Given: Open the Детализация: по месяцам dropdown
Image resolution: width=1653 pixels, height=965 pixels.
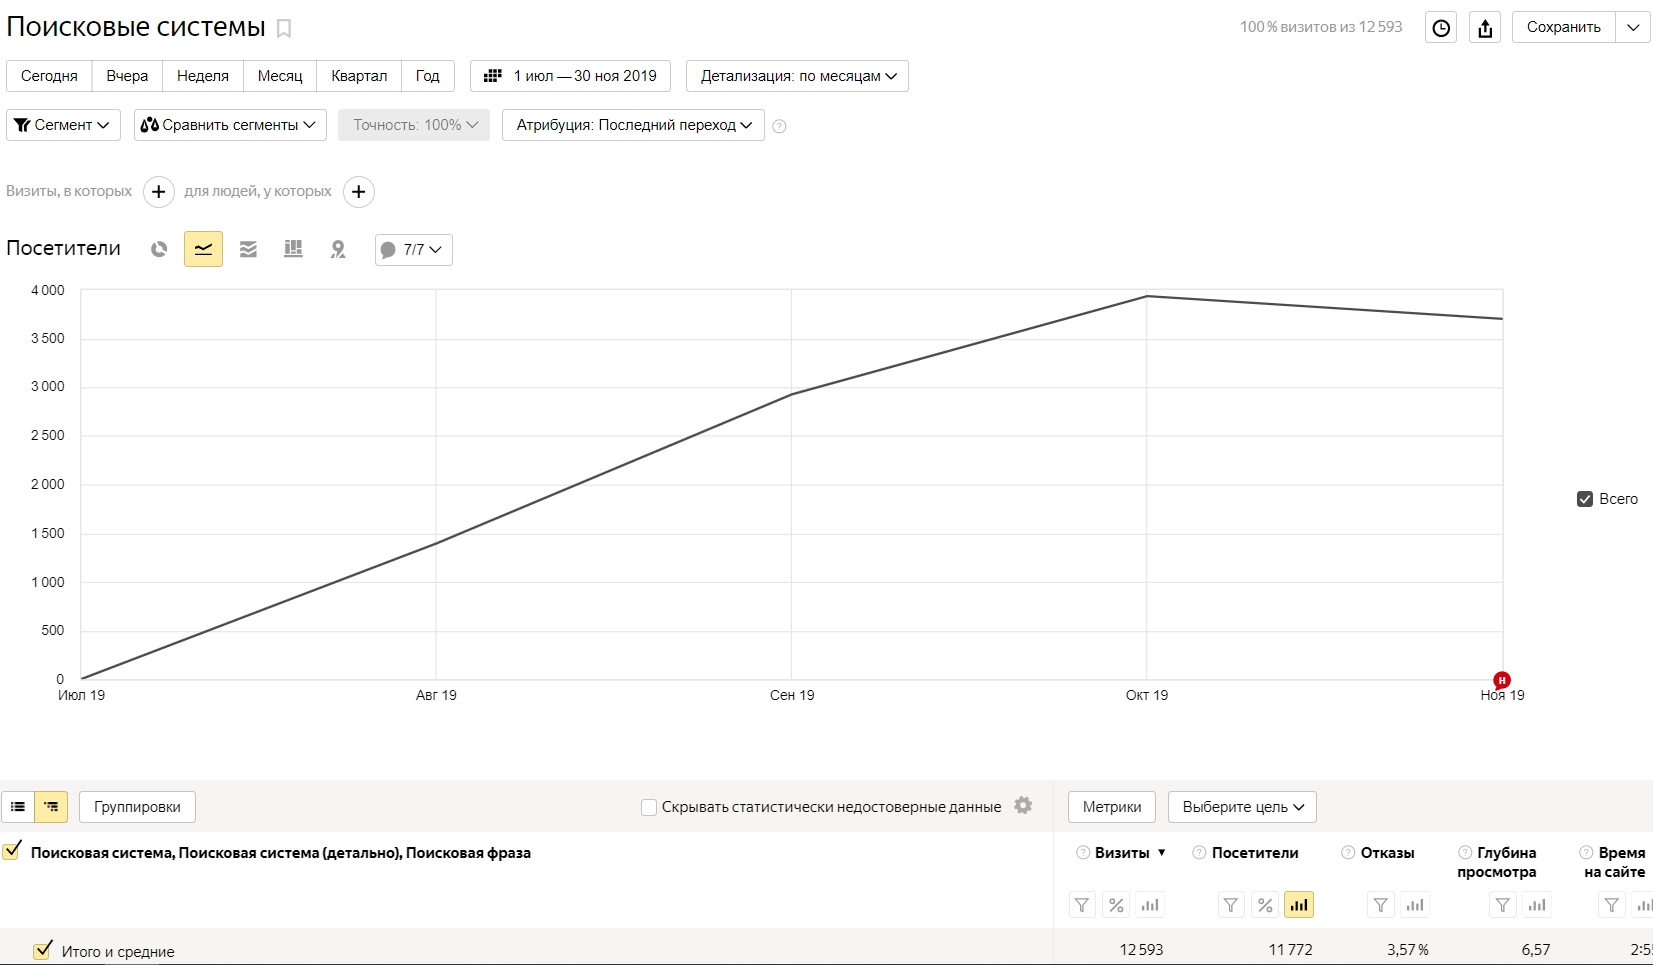Looking at the screenshot, I should [x=797, y=76].
